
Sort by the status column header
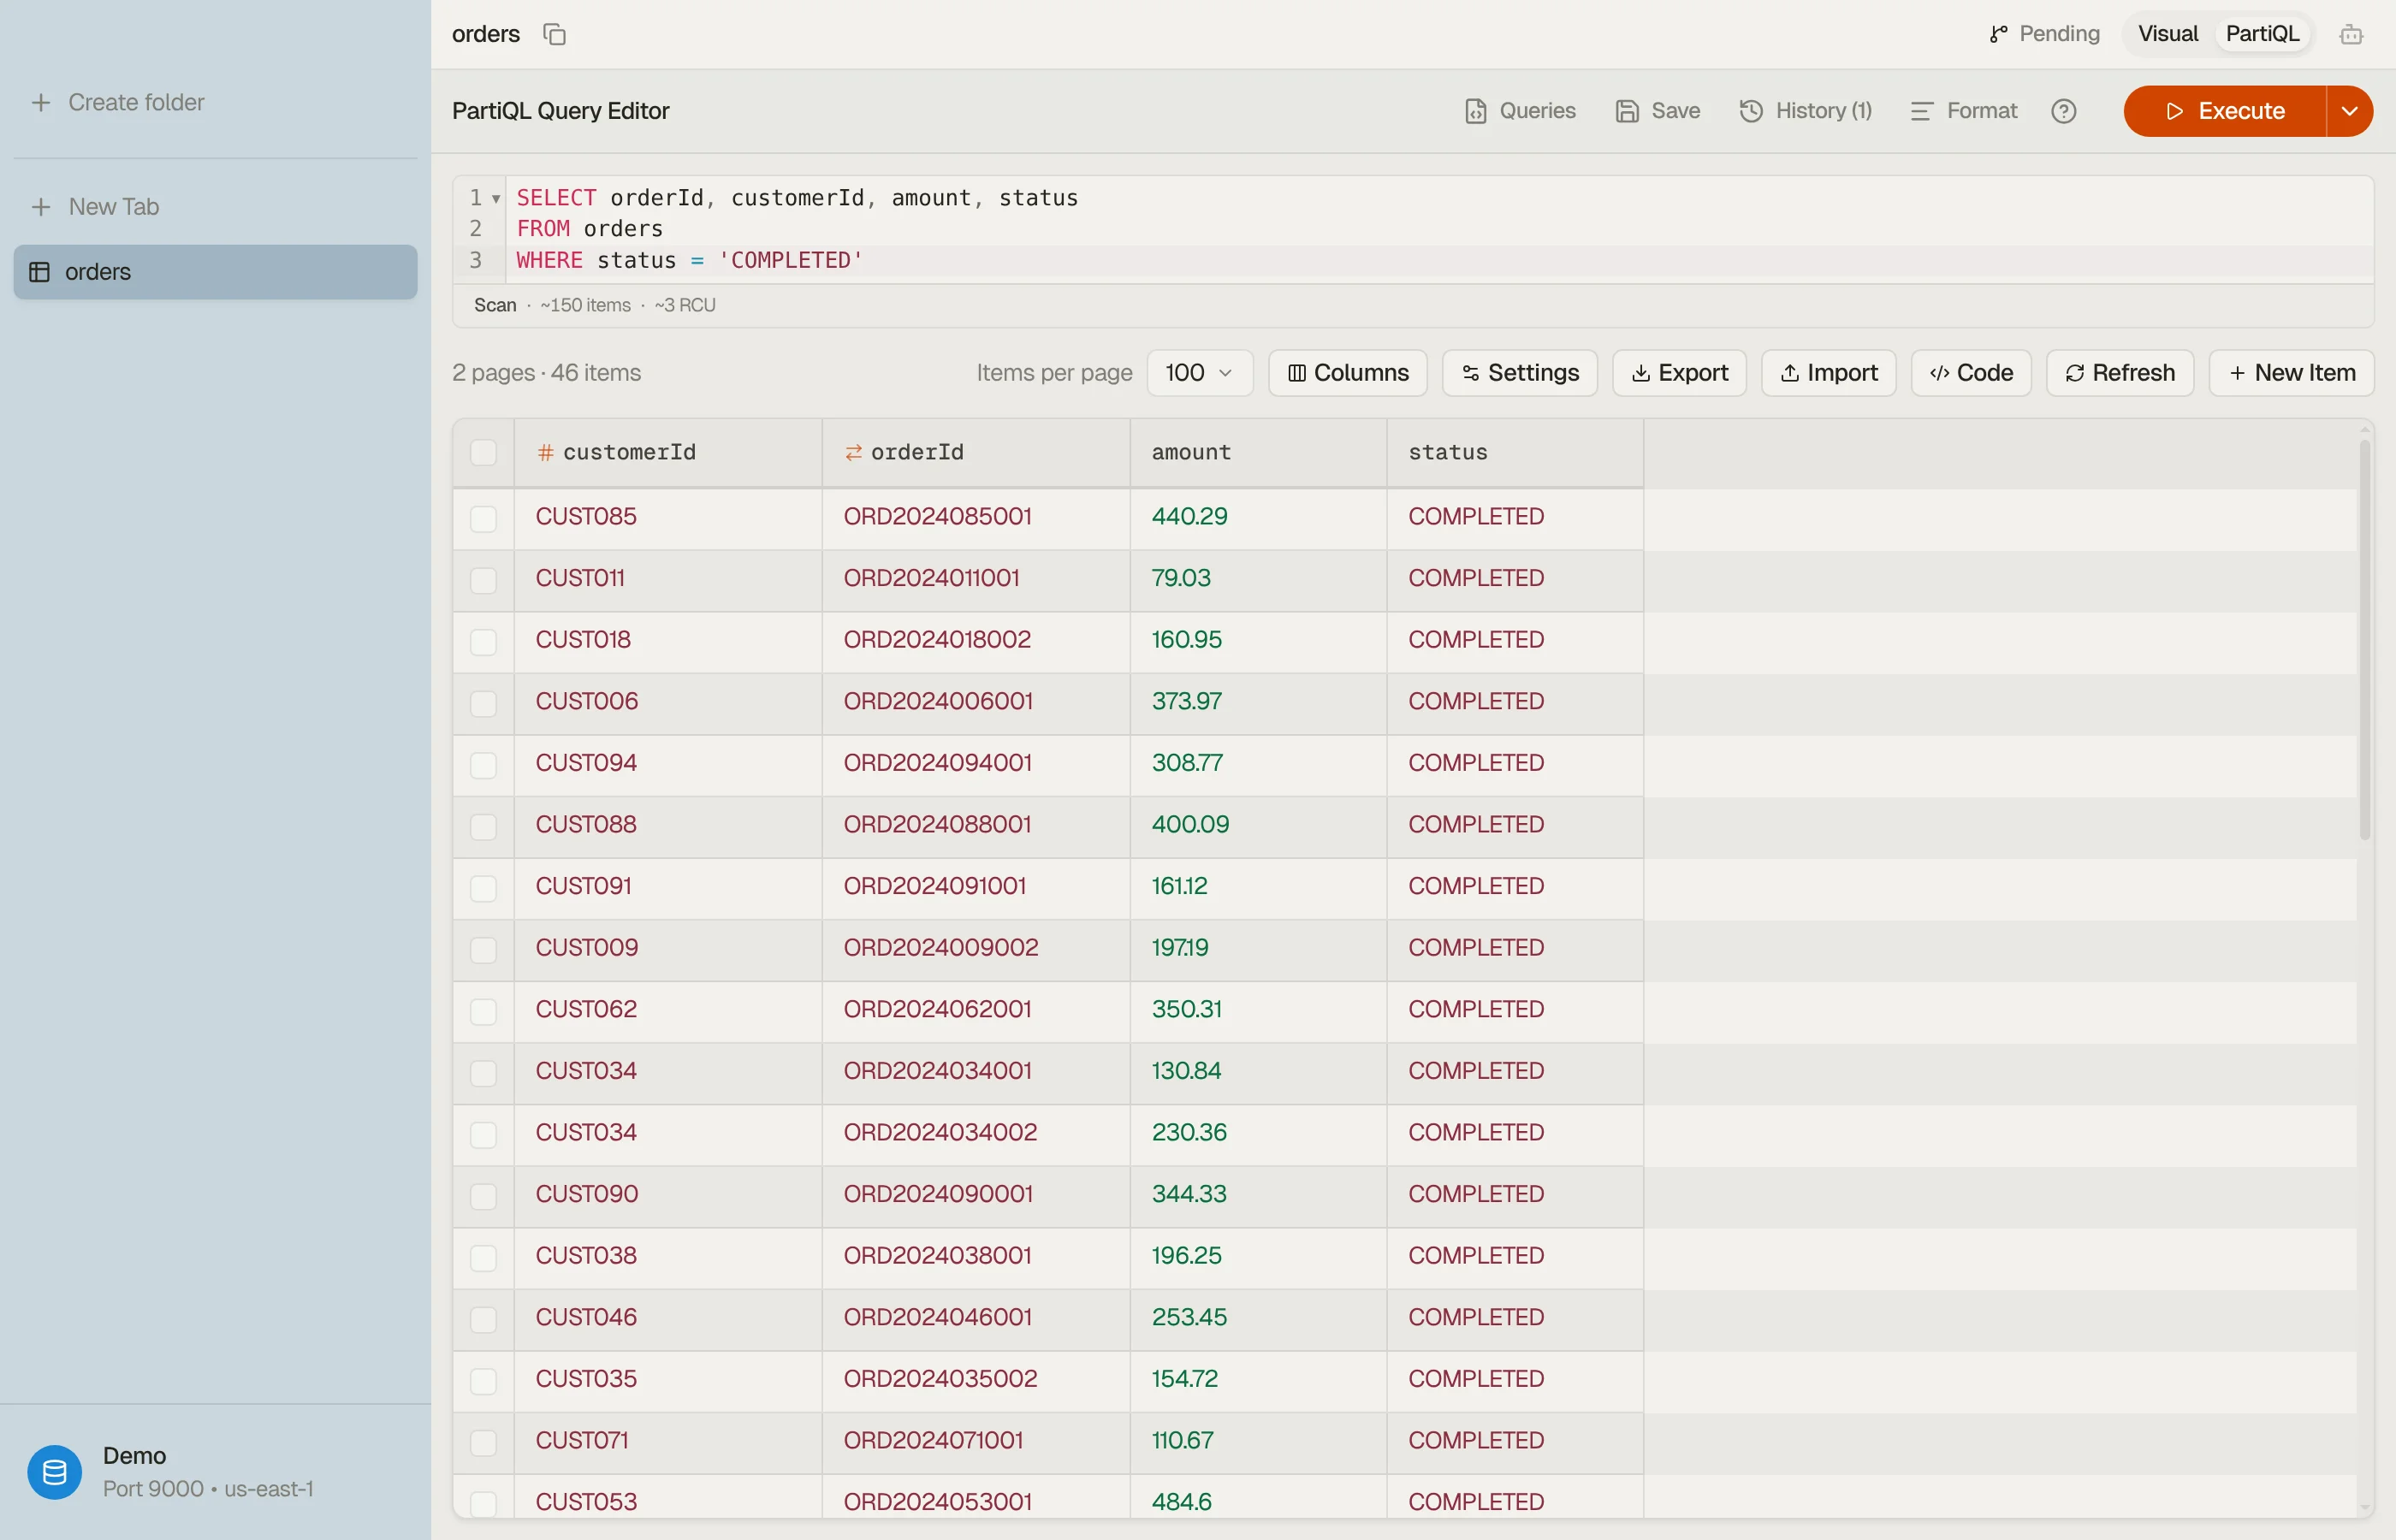click(1514, 453)
